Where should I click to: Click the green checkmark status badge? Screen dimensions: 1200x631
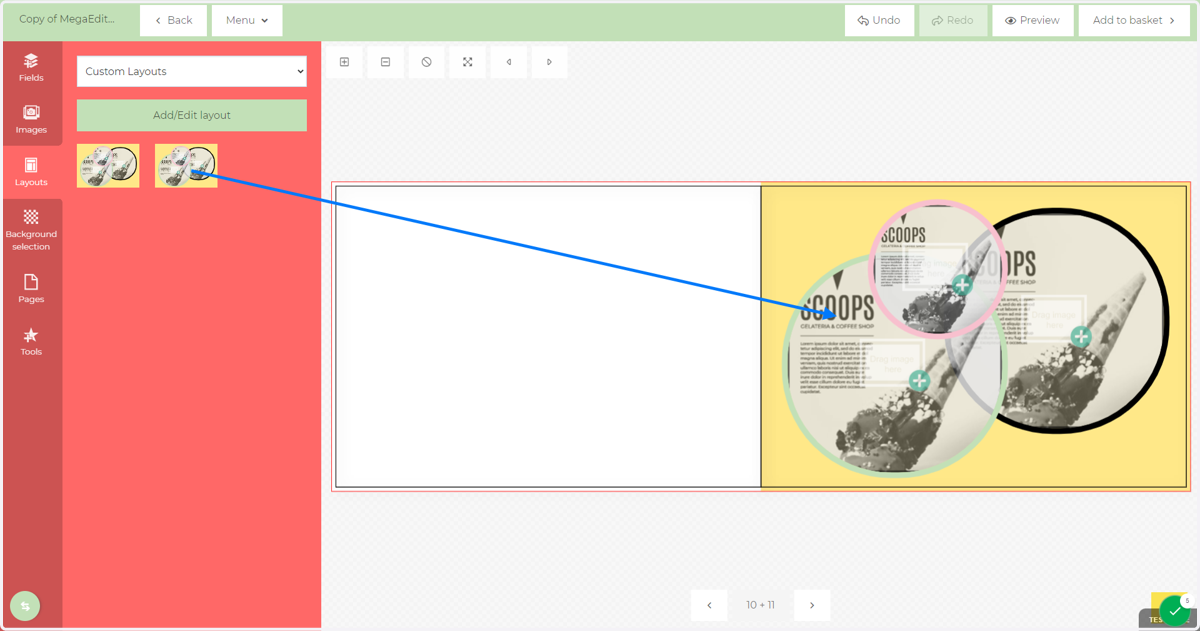click(1174, 610)
